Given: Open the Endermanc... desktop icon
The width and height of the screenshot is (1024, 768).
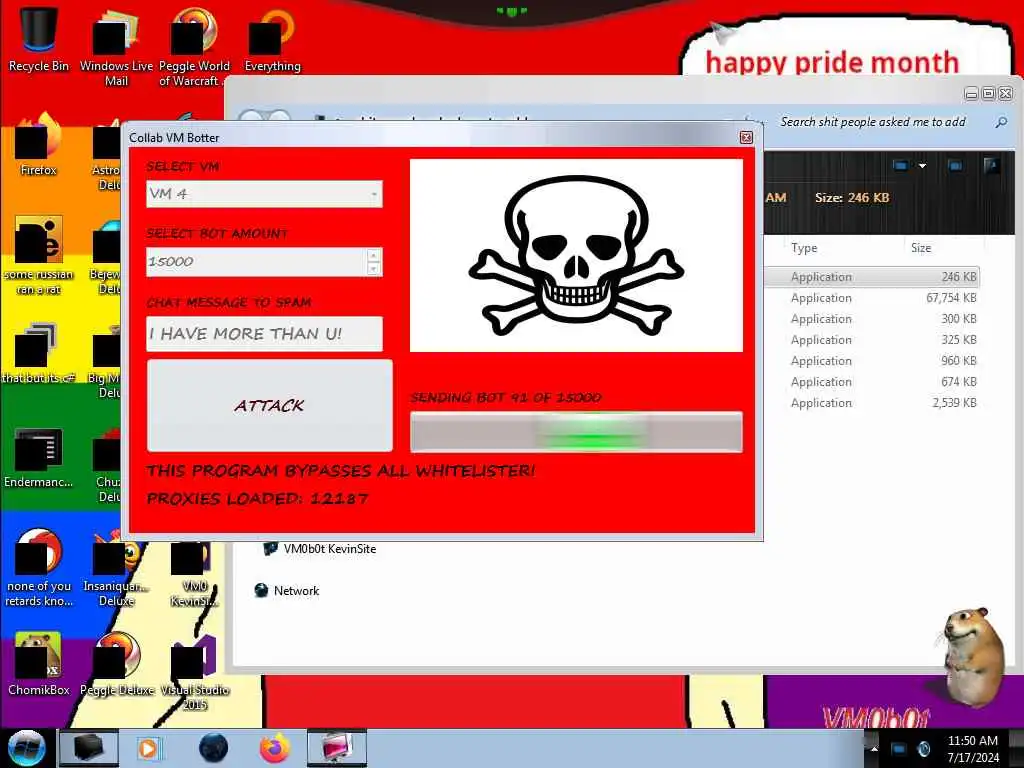Looking at the screenshot, I should click(39, 457).
